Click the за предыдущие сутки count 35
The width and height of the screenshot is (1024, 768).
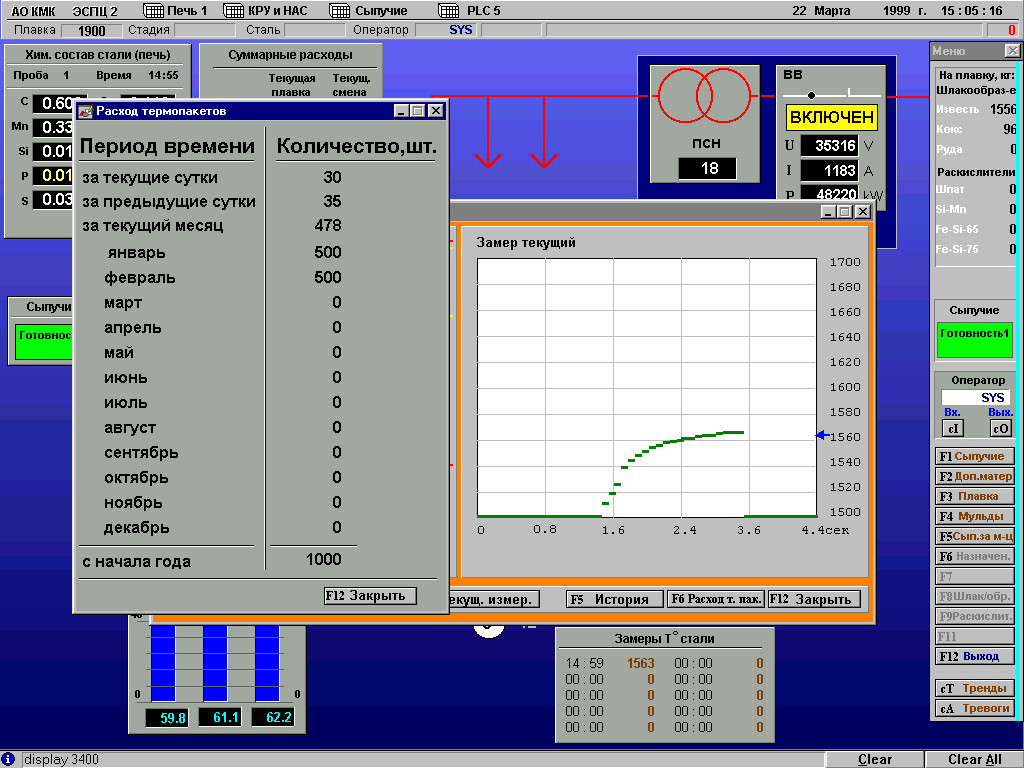point(332,201)
